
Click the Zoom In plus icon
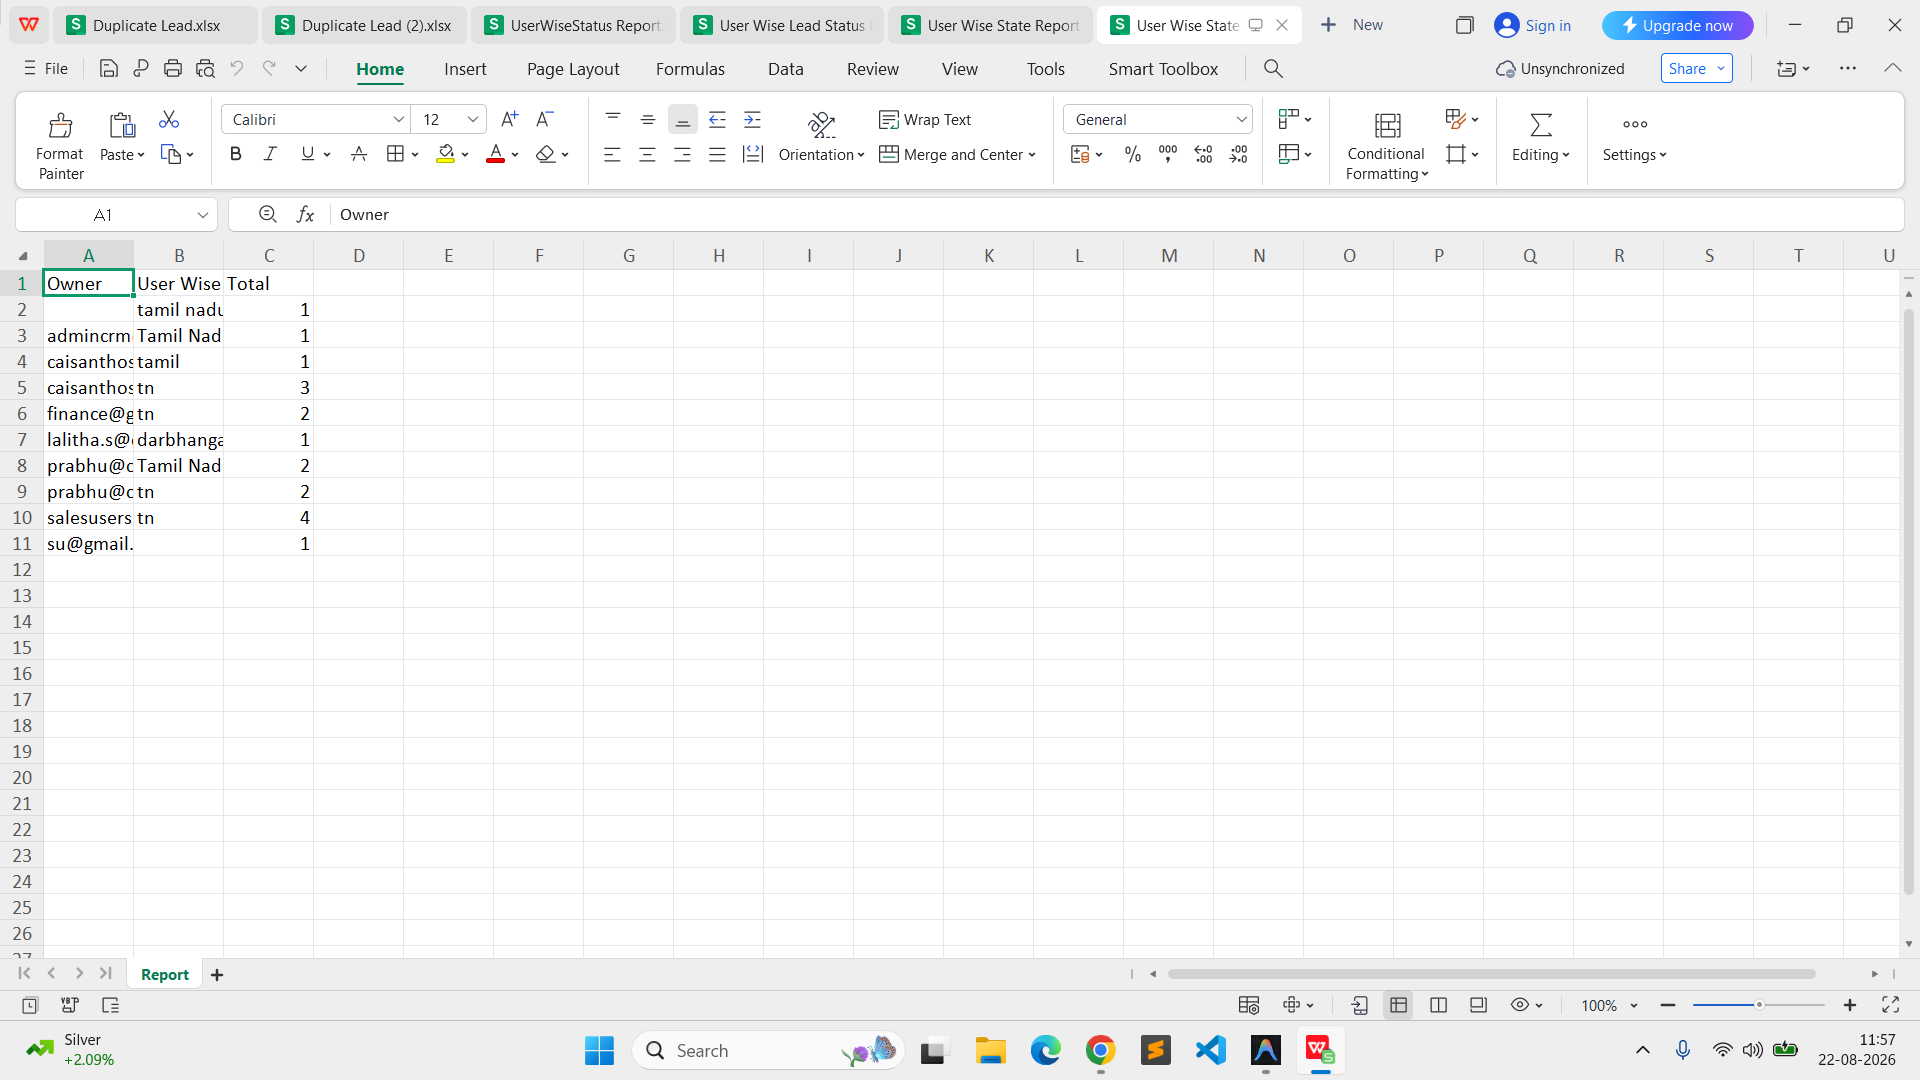(1850, 1005)
